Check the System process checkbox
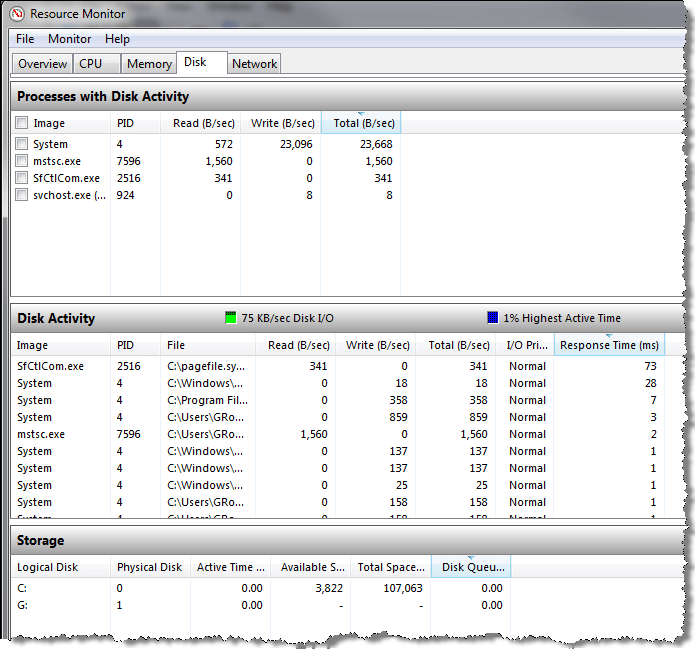 (x=22, y=144)
